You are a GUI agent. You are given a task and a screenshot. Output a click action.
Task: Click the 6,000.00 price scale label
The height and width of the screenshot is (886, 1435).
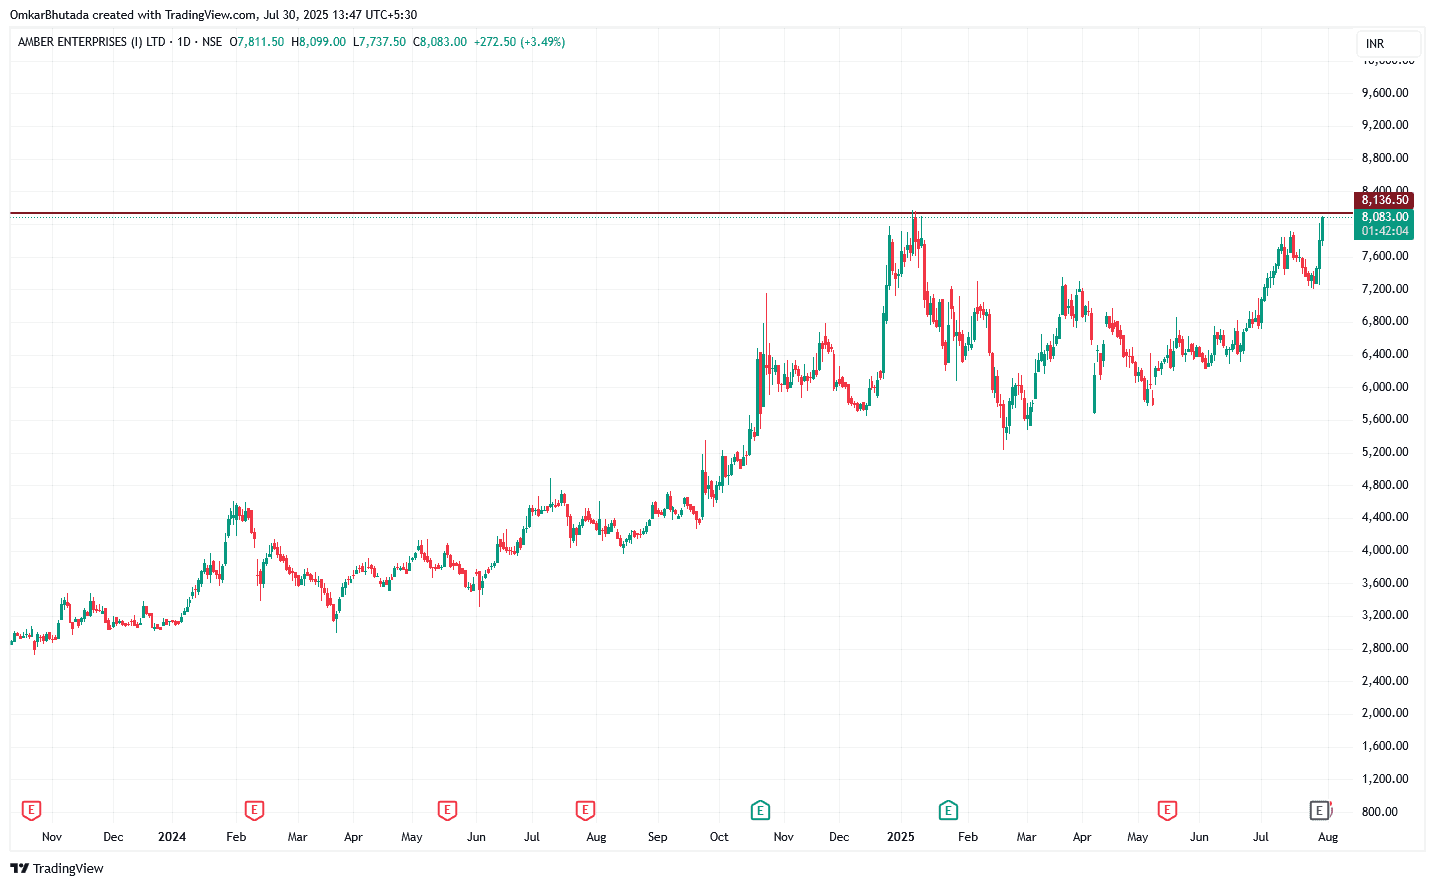tap(1385, 387)
